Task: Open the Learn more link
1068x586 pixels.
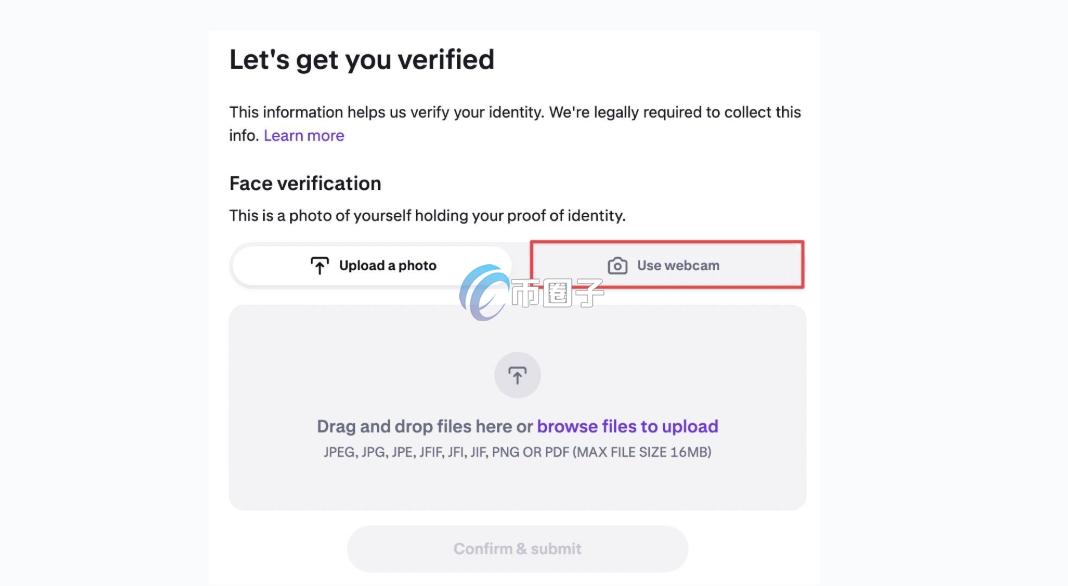Action: tap(304, 136)
